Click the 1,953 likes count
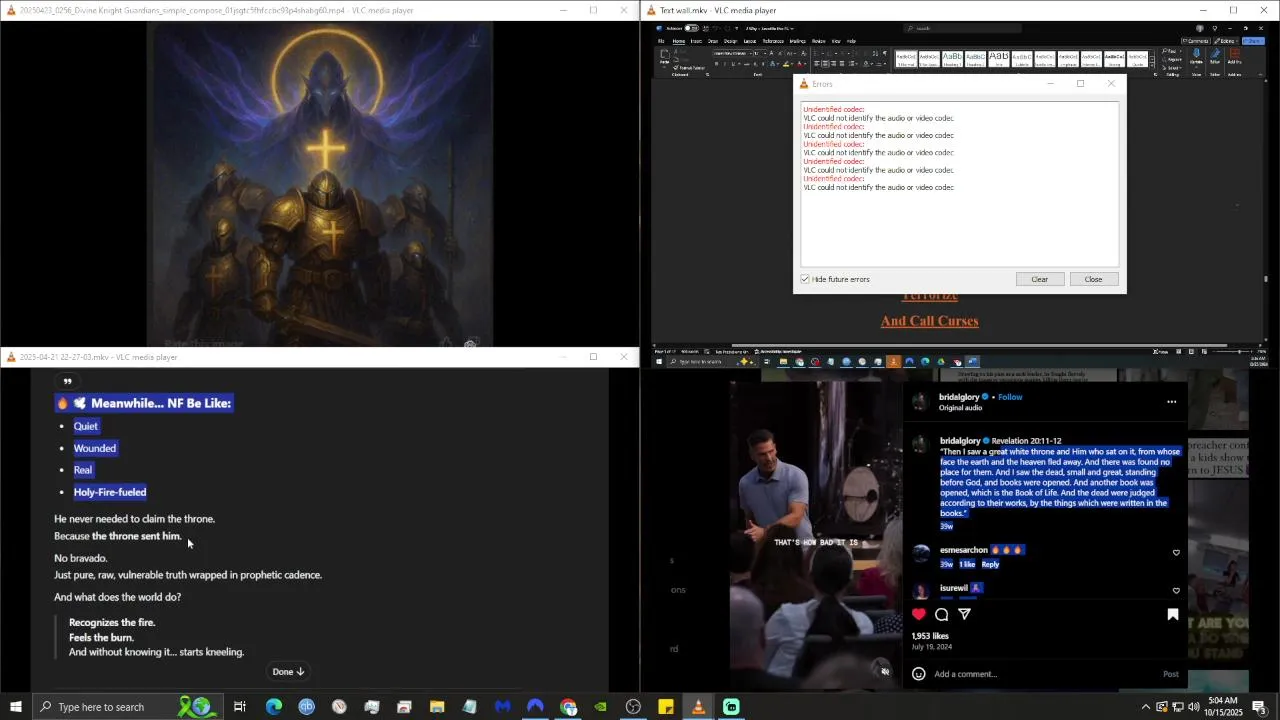 tap(930, 636)
